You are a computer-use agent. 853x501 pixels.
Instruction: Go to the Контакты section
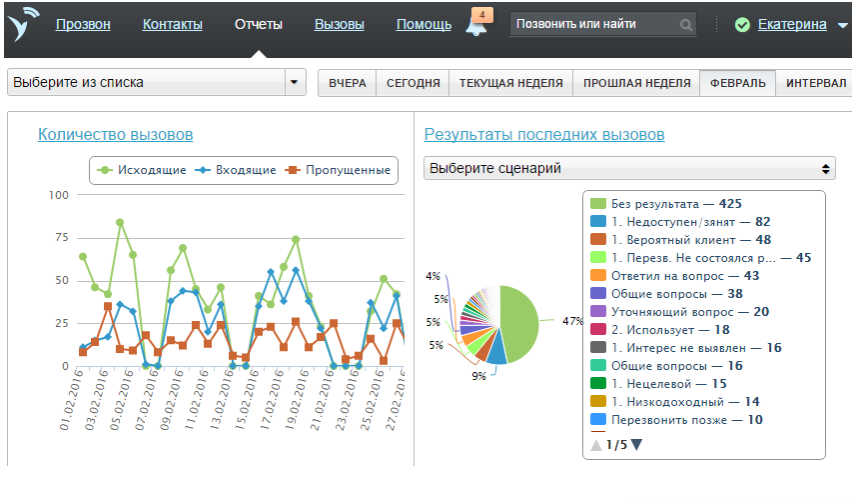(x=172, y=24)
